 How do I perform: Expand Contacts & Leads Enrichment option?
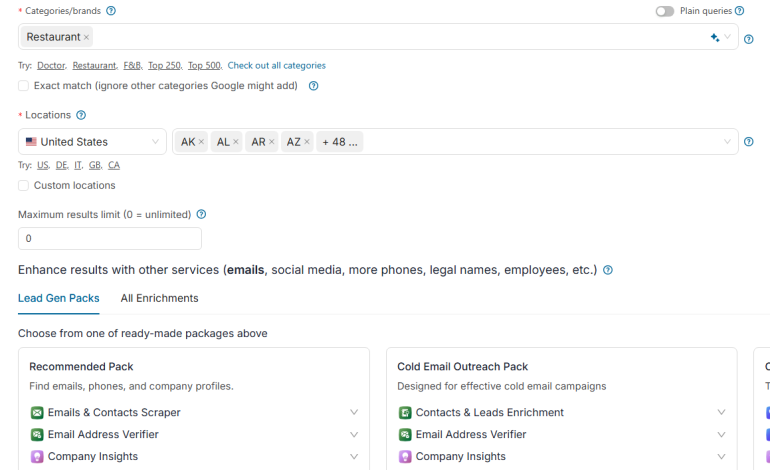pos(721,412)
